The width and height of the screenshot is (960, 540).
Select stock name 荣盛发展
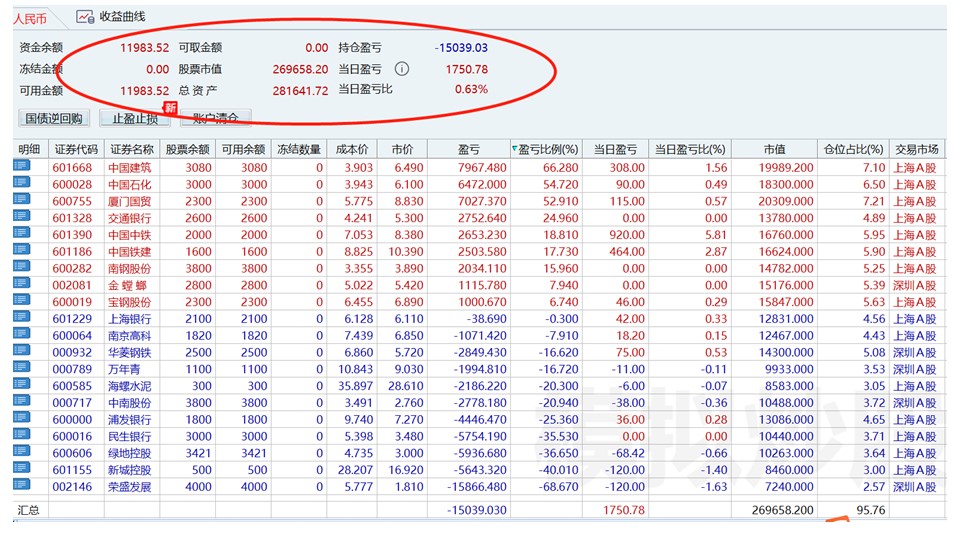point(129,487)
